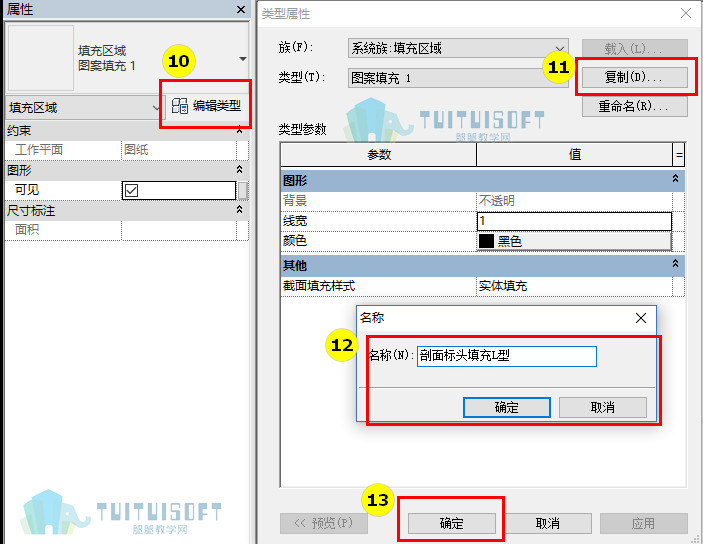The width and height of the screenshot is (703, 544).
Task: Close the Properties (属性) panel
Action: click(x=241, y=9)
